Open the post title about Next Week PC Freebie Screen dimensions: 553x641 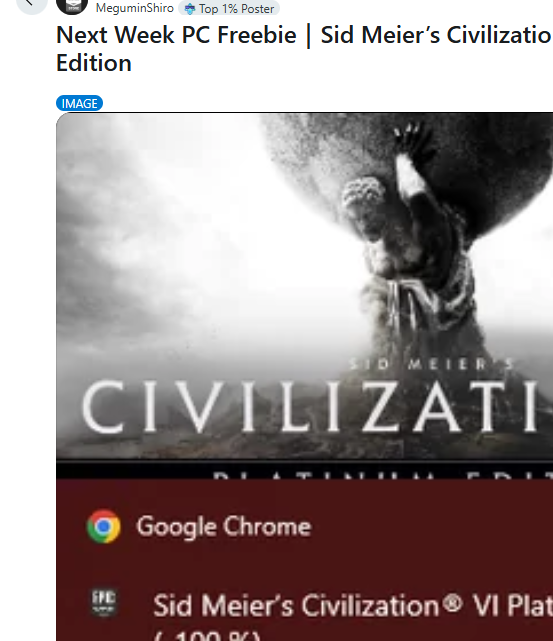coord(304,49)
